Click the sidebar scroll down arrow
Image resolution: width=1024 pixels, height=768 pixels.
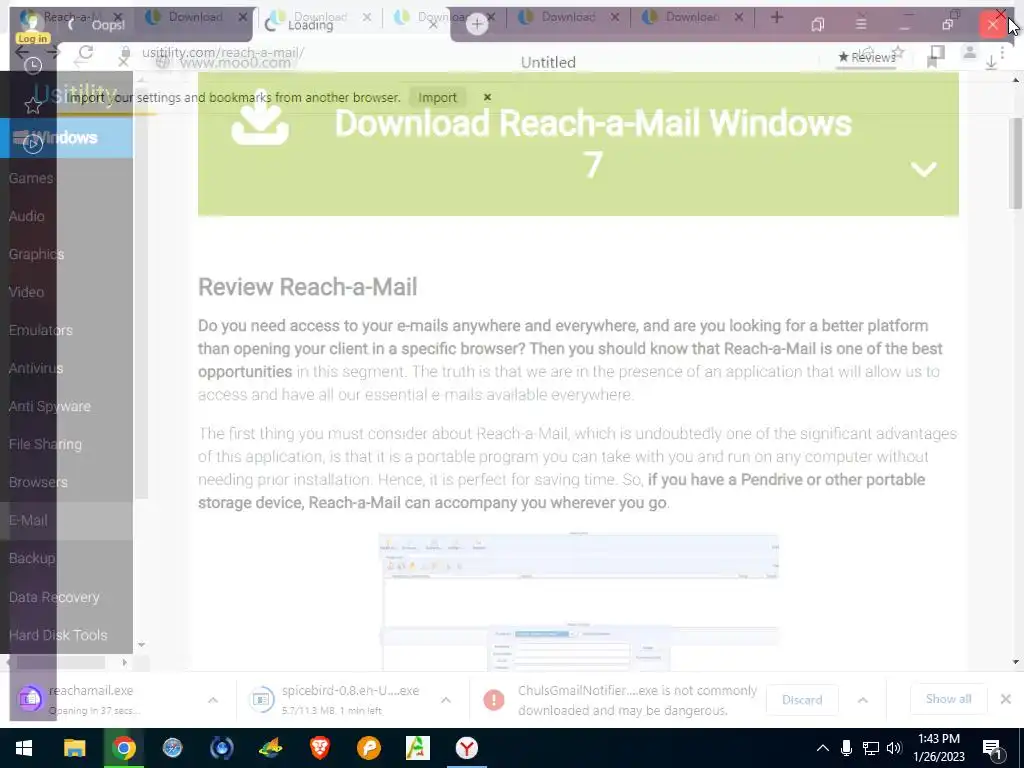coord(141,645)
